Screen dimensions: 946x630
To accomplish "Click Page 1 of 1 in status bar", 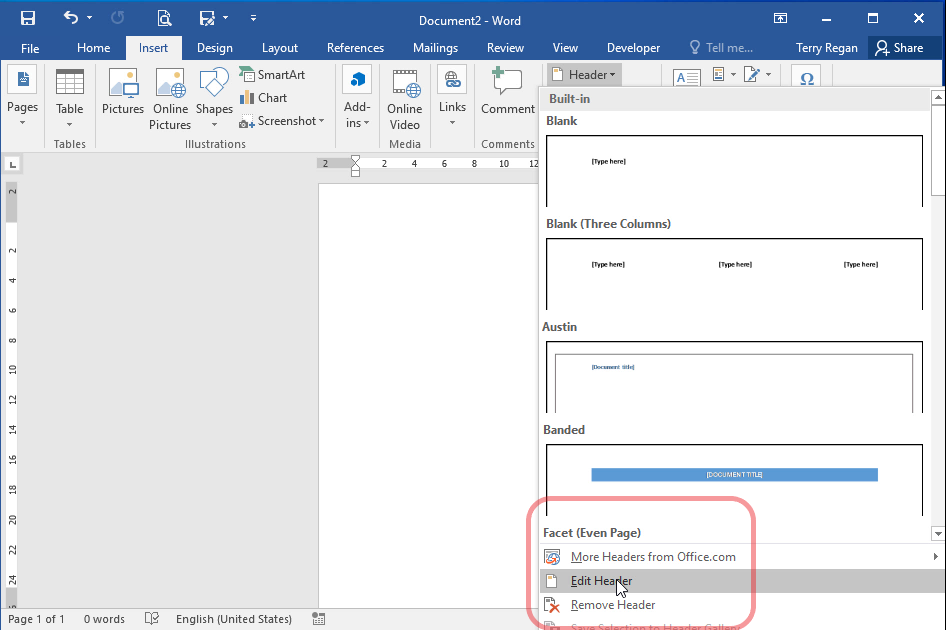I will pos(36,619).
